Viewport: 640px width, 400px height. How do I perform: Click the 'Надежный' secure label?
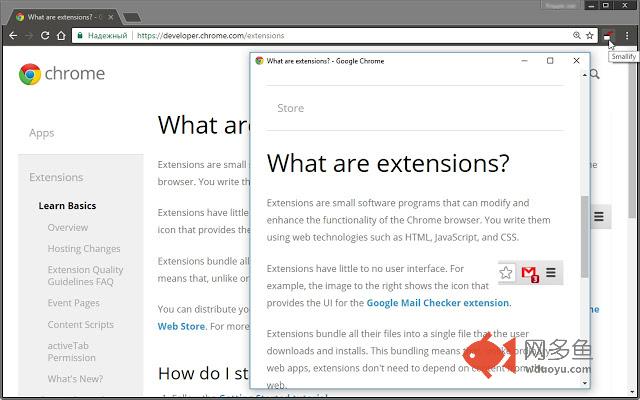(107, 36)
